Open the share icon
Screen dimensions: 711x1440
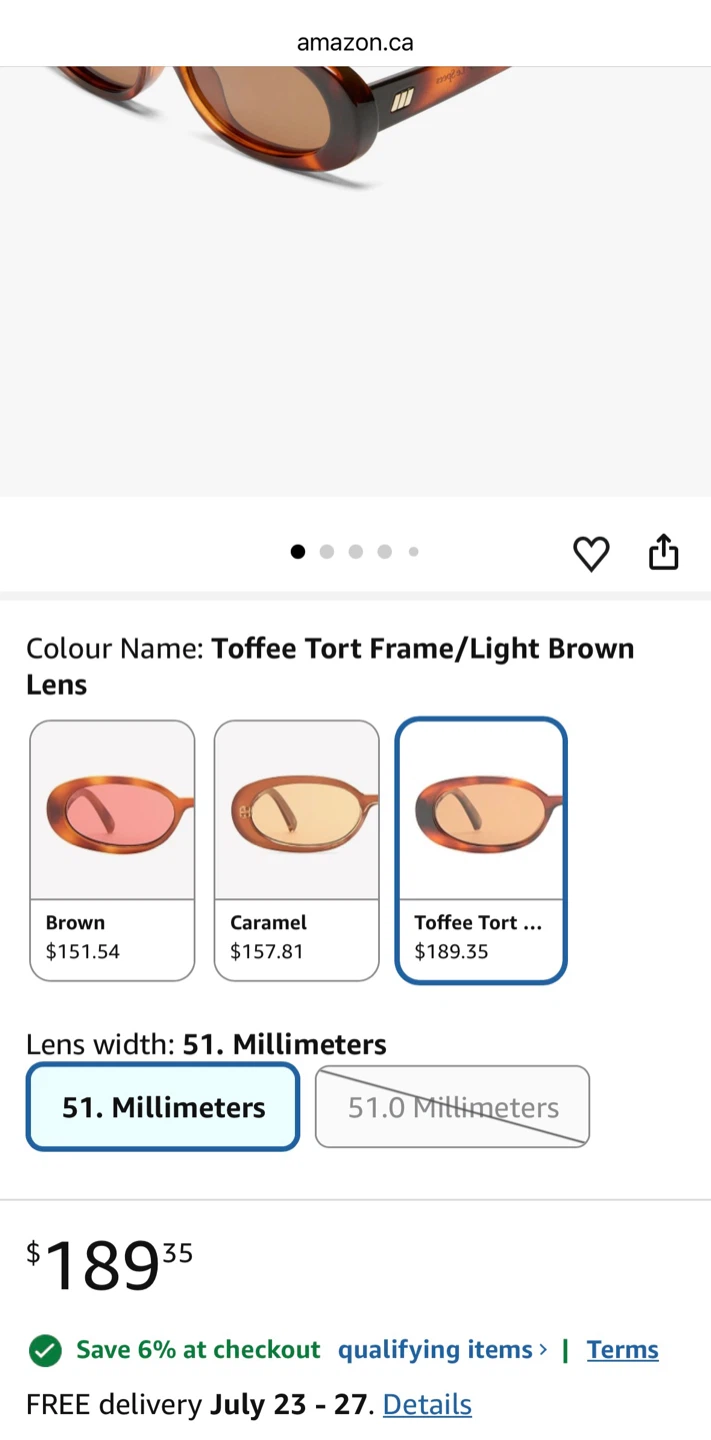pyautogui.click(x=664, y=552)
